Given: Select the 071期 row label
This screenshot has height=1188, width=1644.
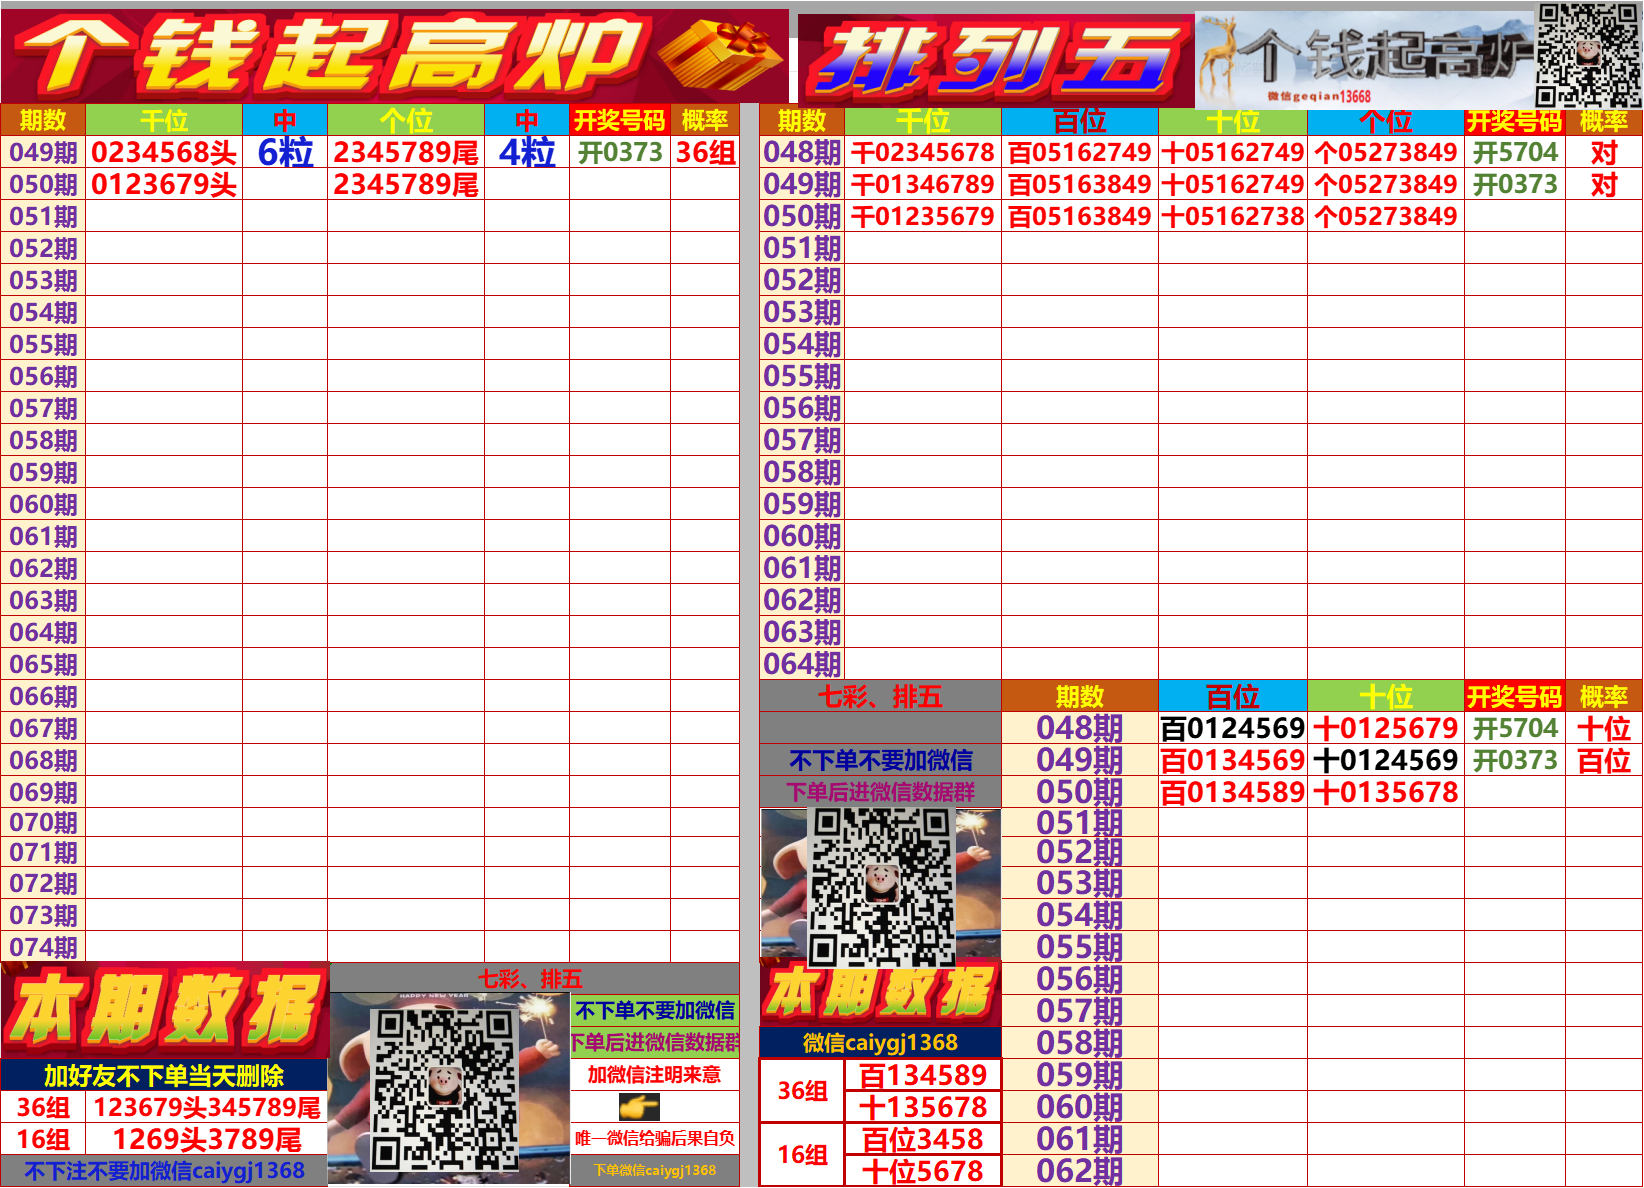Looking at the screenshot, I should pos(43,852).
